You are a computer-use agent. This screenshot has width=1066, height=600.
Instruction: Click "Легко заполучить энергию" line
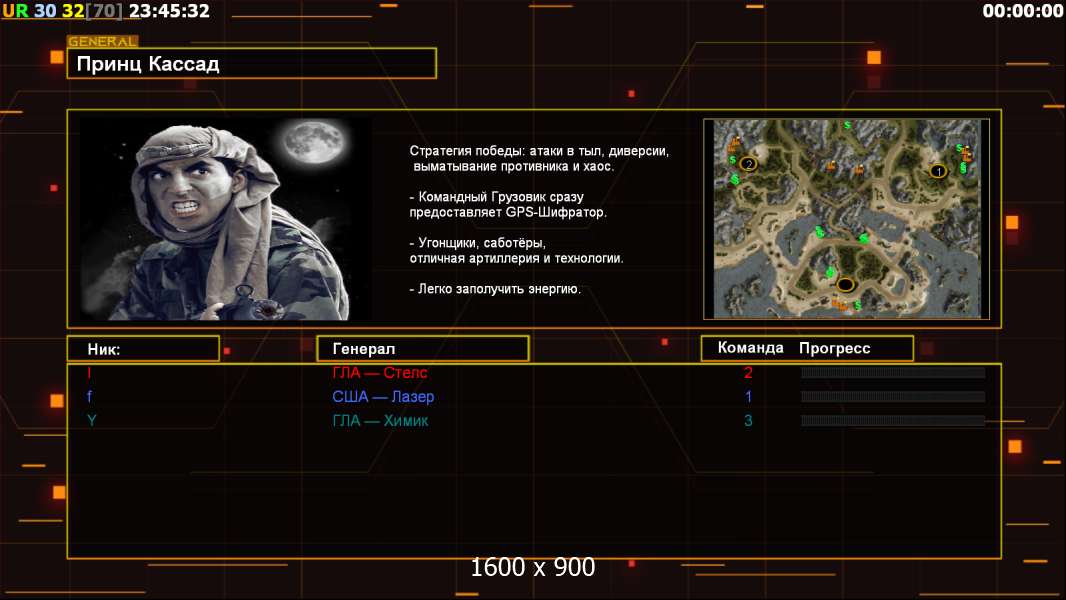(495, 289)
